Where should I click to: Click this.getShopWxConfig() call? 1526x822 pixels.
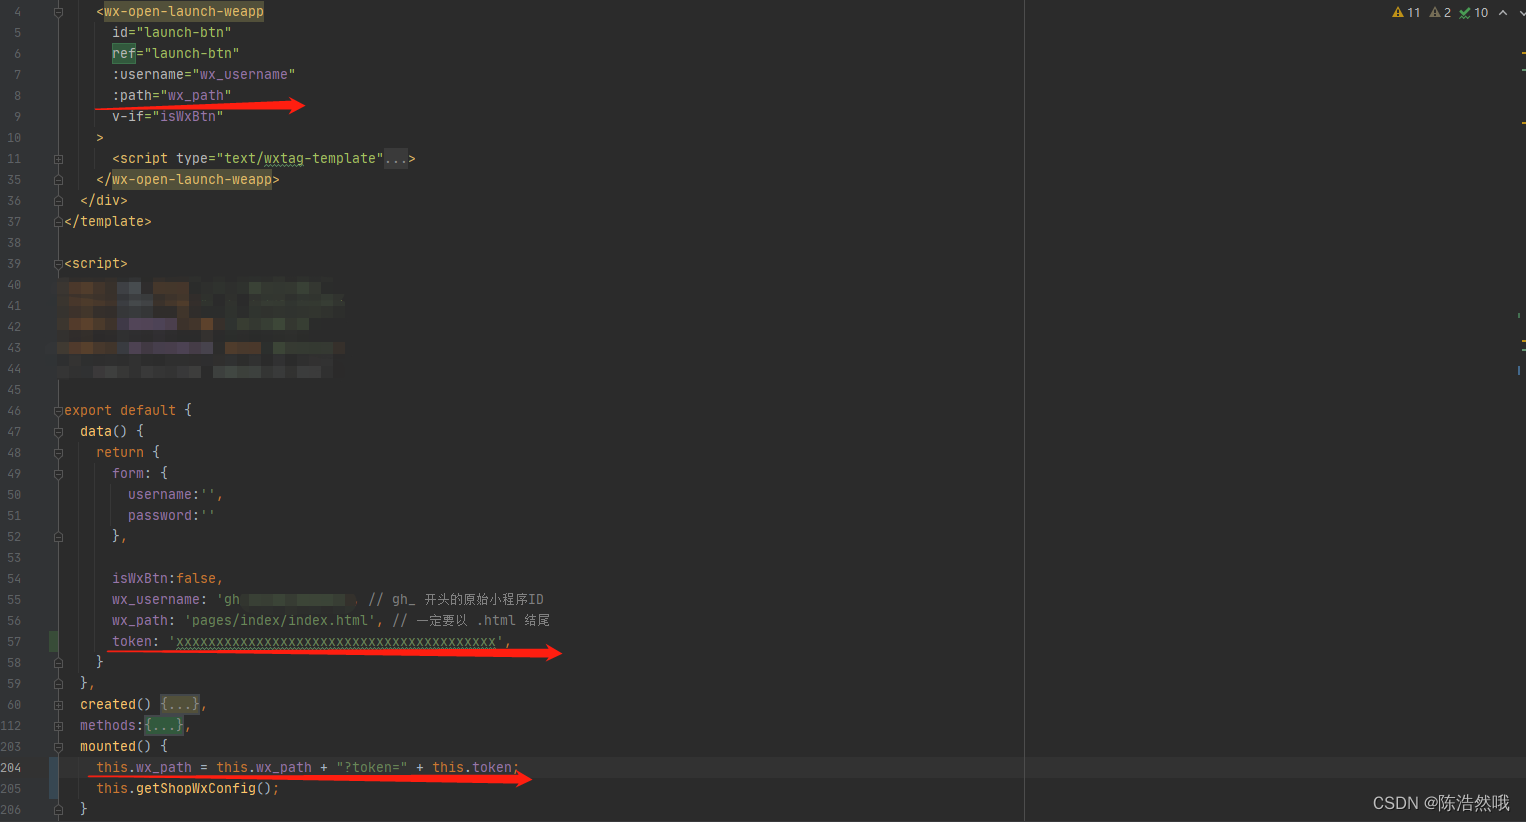click(188, 789)
